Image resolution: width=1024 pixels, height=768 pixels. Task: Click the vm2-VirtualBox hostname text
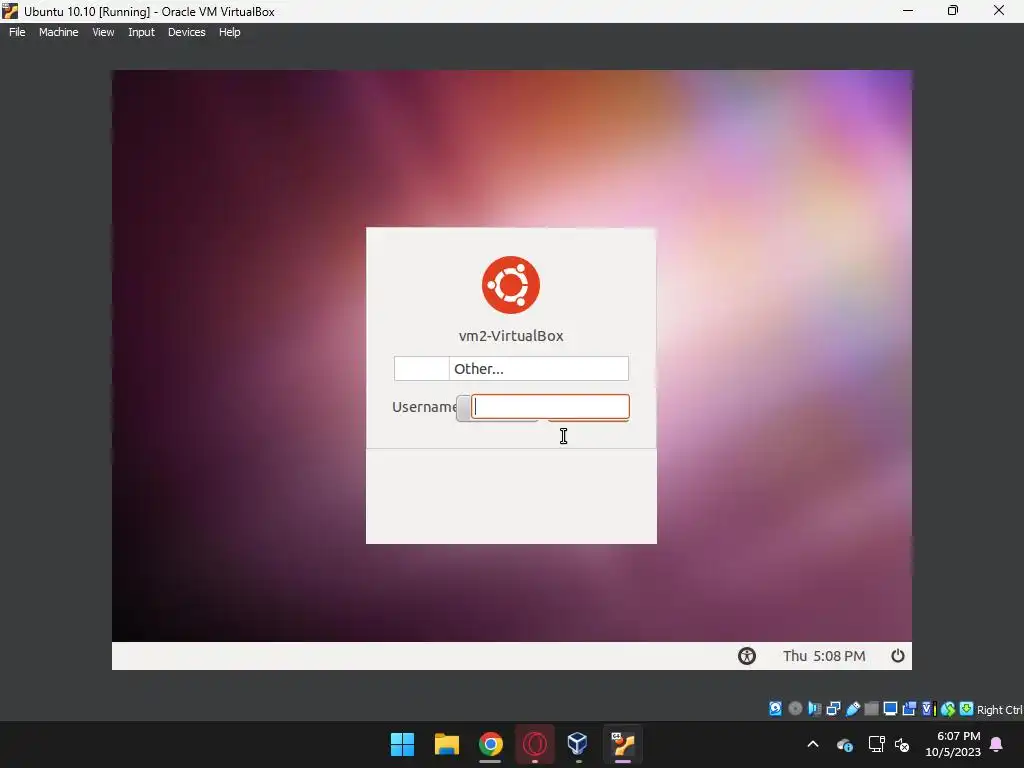point(511,336)
